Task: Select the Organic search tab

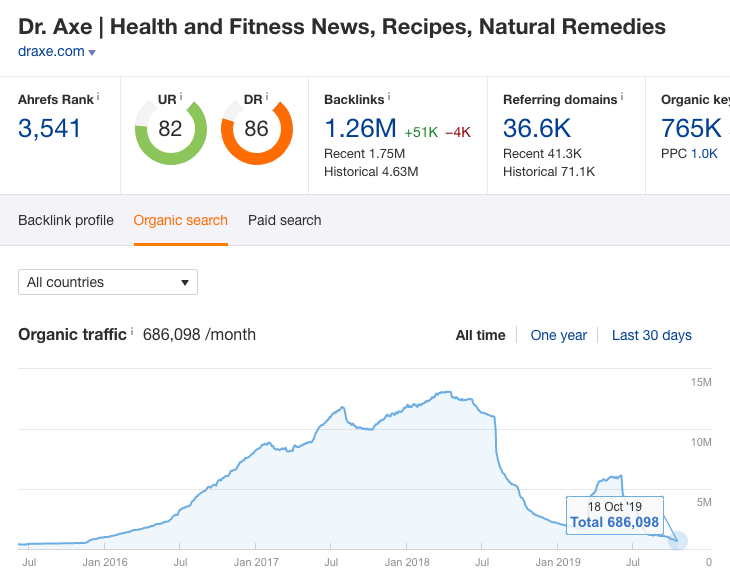Action: point(181,220)
